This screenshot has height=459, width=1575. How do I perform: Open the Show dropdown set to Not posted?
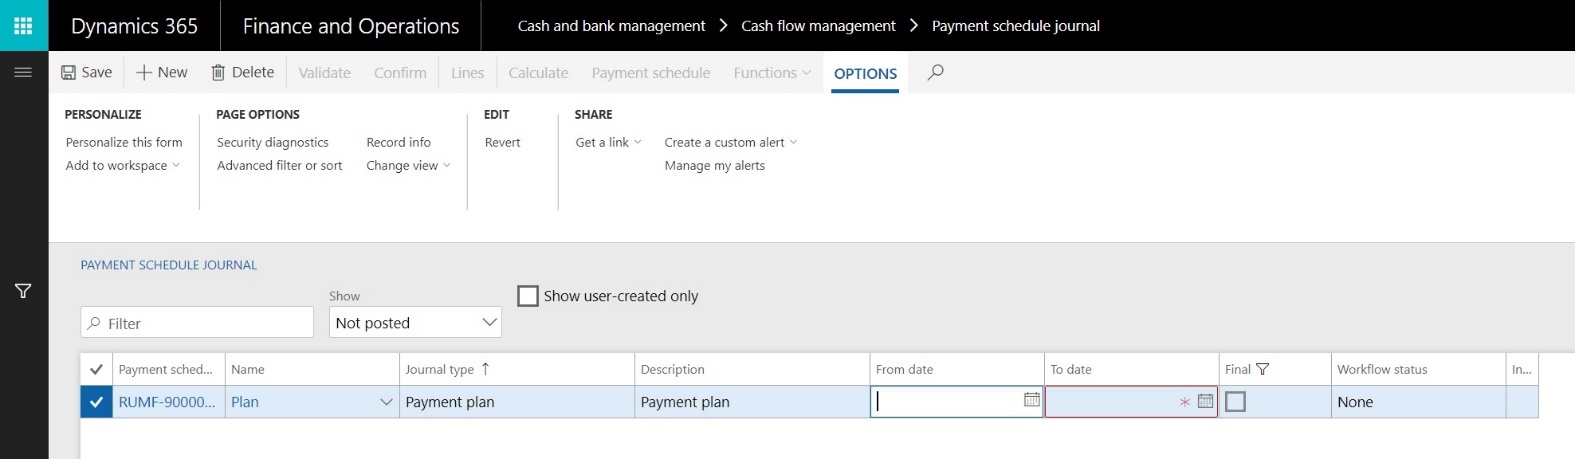[x=415, y=323]
